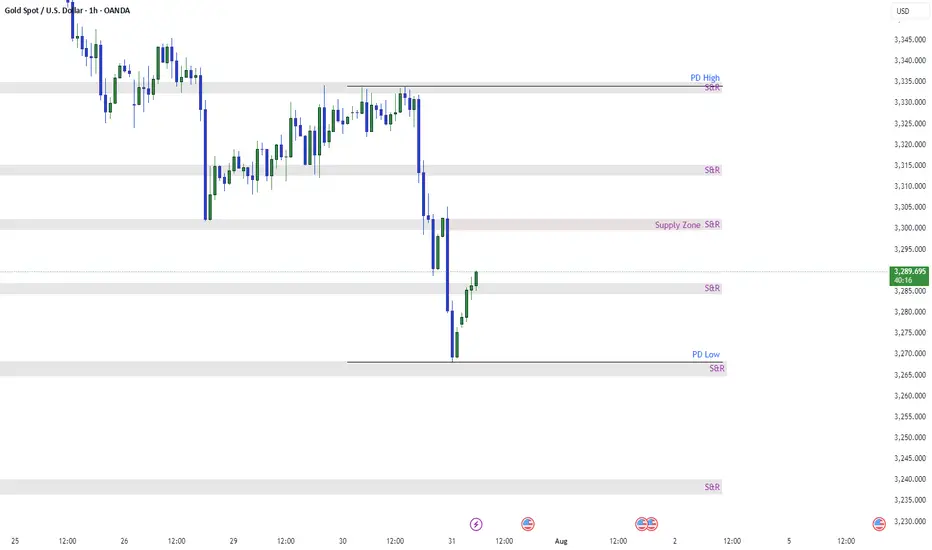The image size is (932, 550).
Task: Open the US flag event icon beside the price axis
Action: click(x=879, y=524)
